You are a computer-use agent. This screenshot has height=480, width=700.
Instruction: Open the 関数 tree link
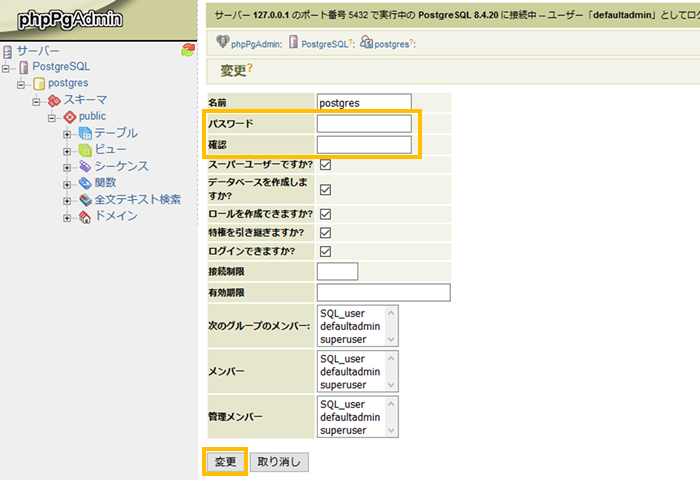[105, 183]
